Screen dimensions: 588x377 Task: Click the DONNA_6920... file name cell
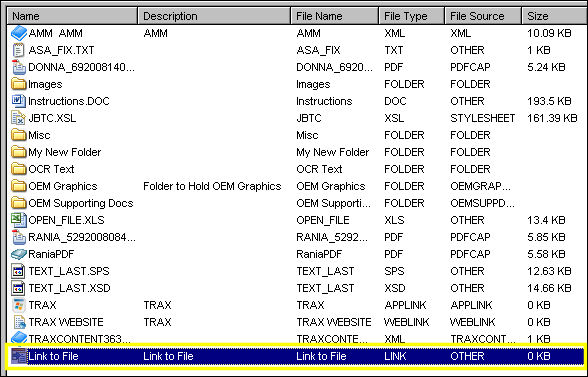pos(335,67)
